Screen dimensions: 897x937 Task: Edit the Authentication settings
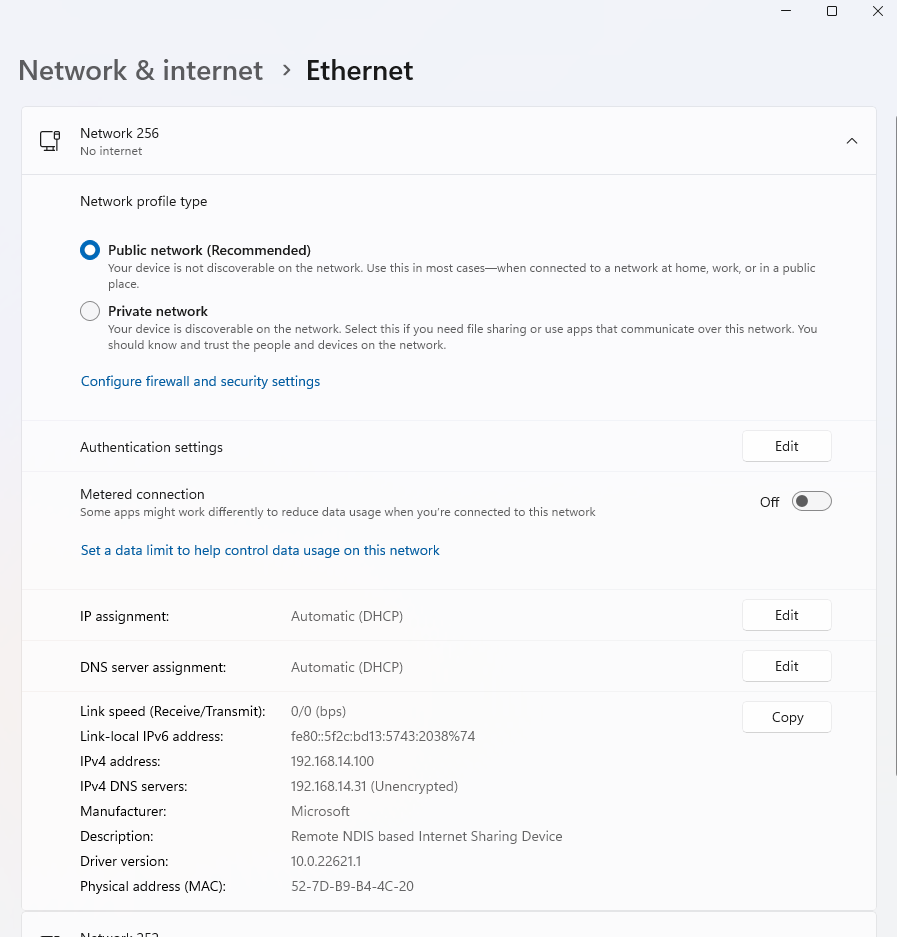click(786, 447)
